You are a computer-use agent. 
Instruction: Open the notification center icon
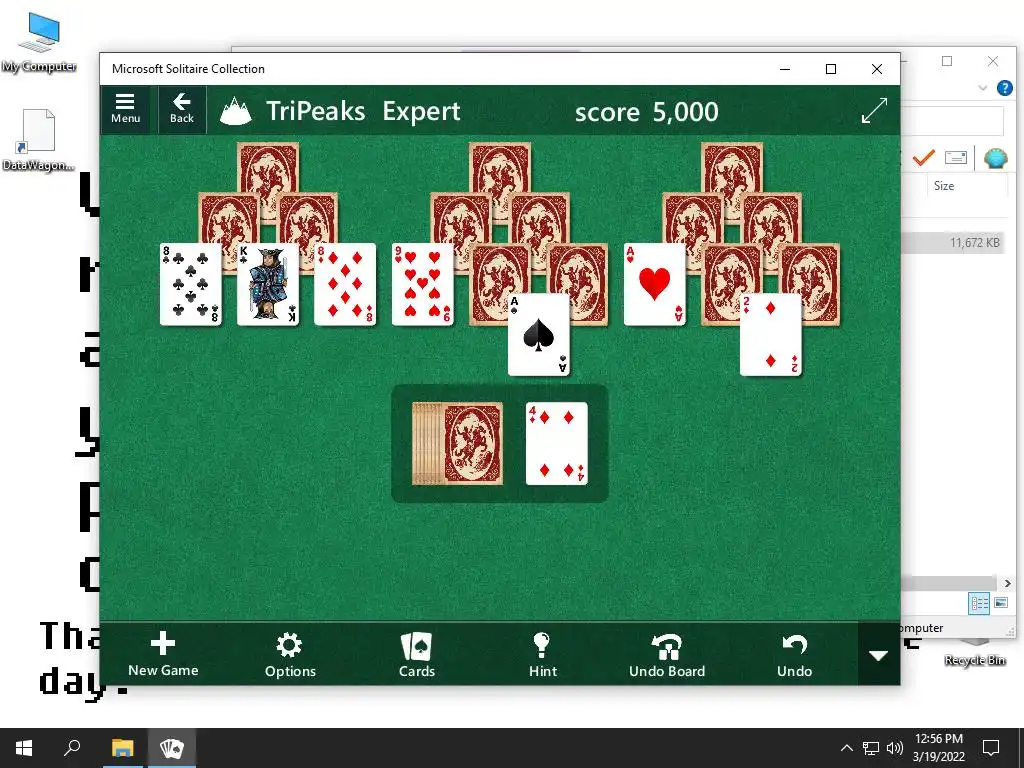click(991, 748)
